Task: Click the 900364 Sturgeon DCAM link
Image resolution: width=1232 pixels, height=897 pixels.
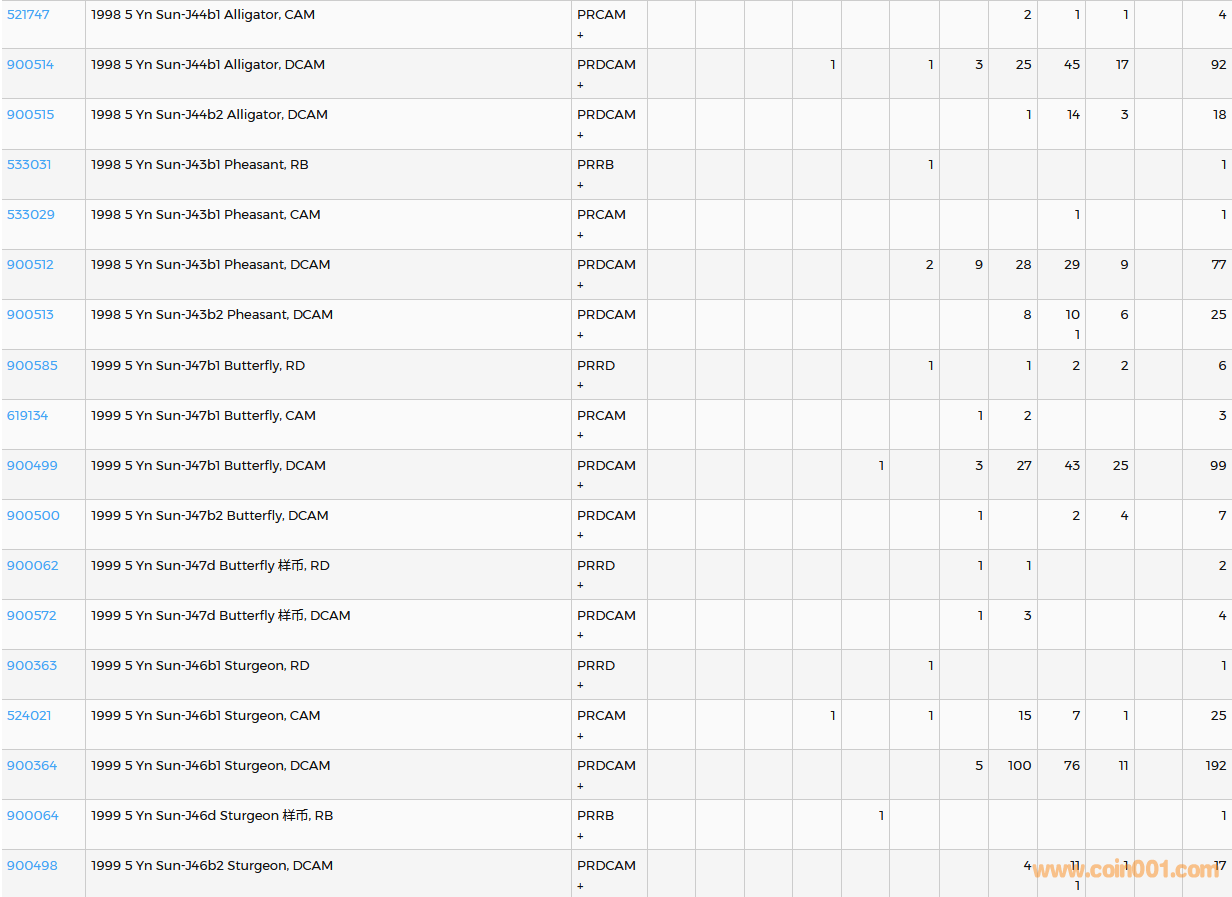Action: [x=32, y=766]
